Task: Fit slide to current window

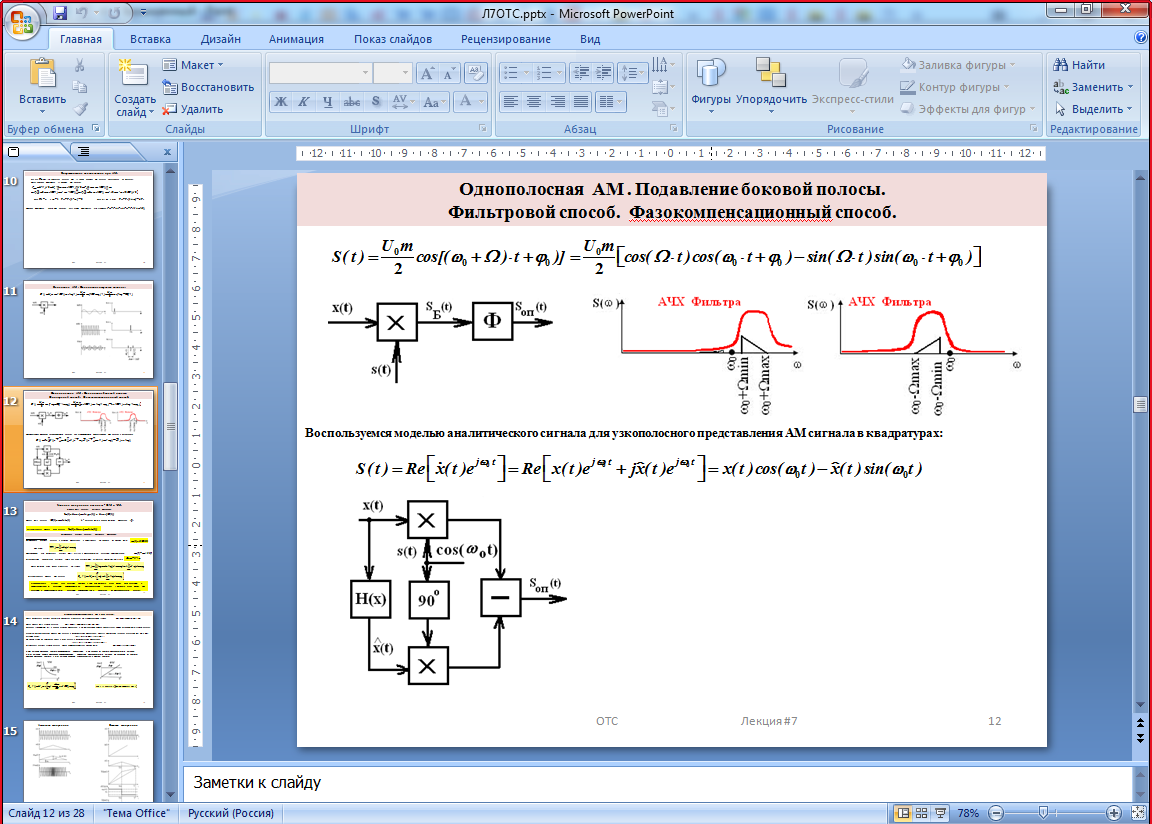Action: tap(1137, 813)
